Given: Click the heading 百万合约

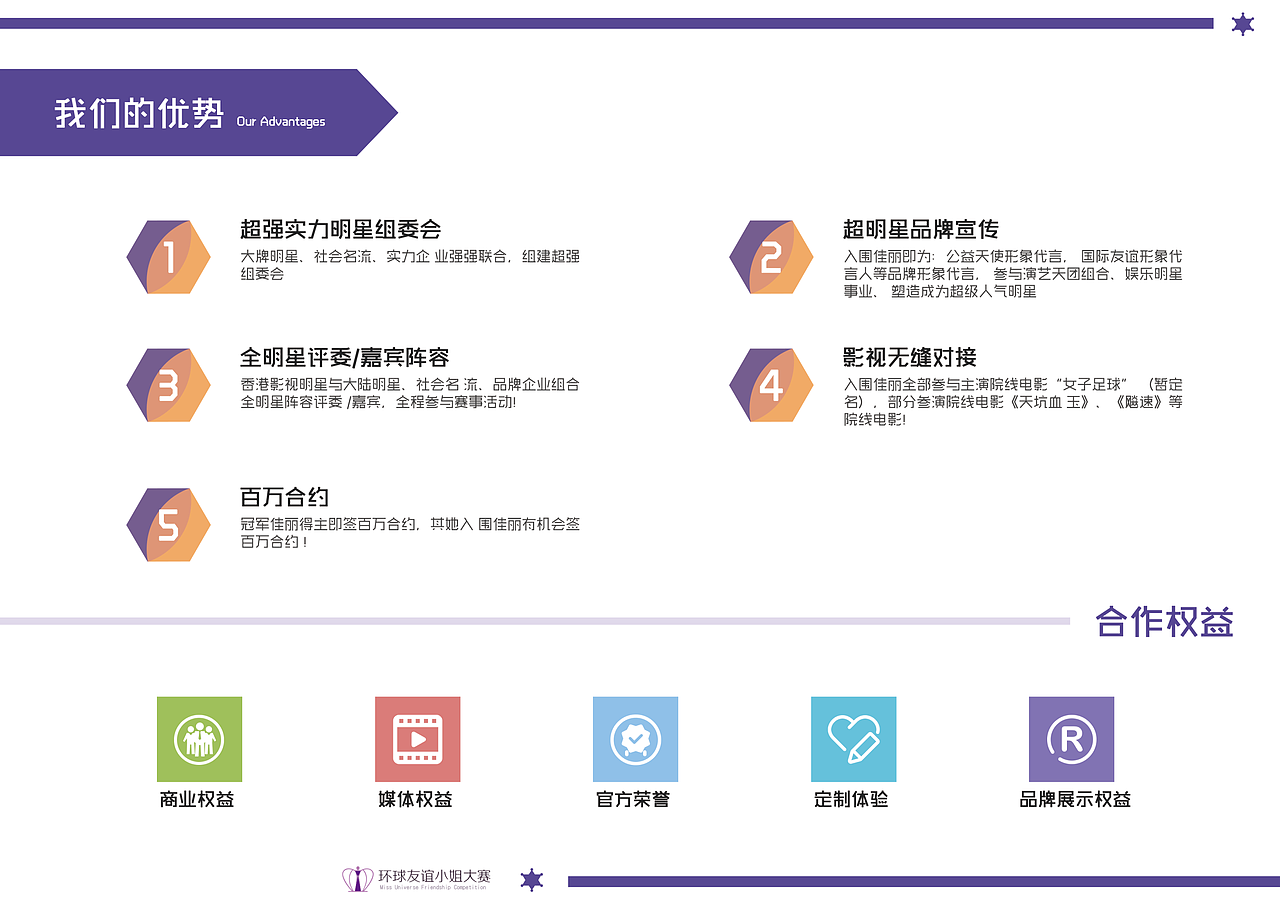Looking at the screenshot, I should tap(285, 497).
